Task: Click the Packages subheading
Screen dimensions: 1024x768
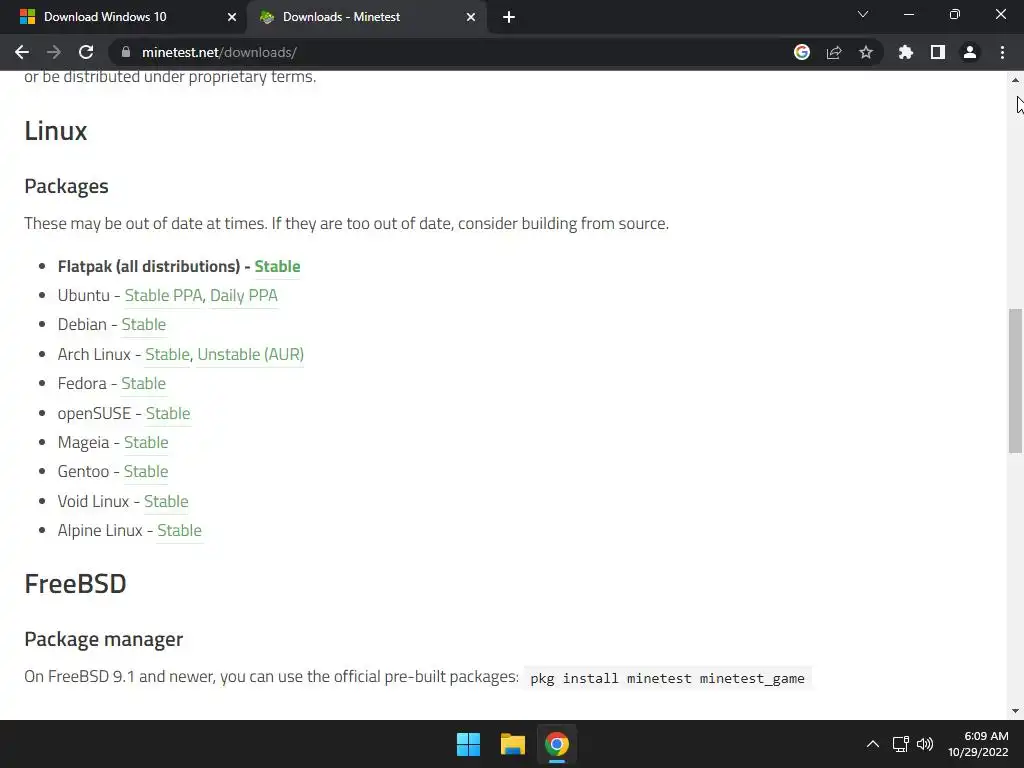Action: pyautogui.click(x=67, y=186)
